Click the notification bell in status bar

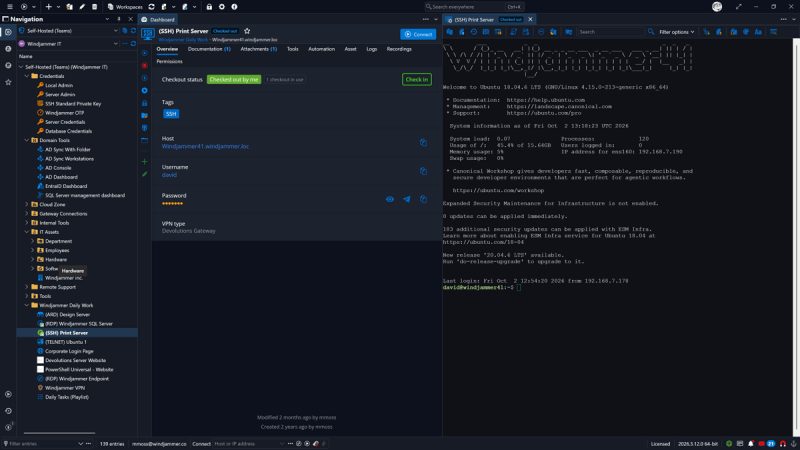point(751,444)
